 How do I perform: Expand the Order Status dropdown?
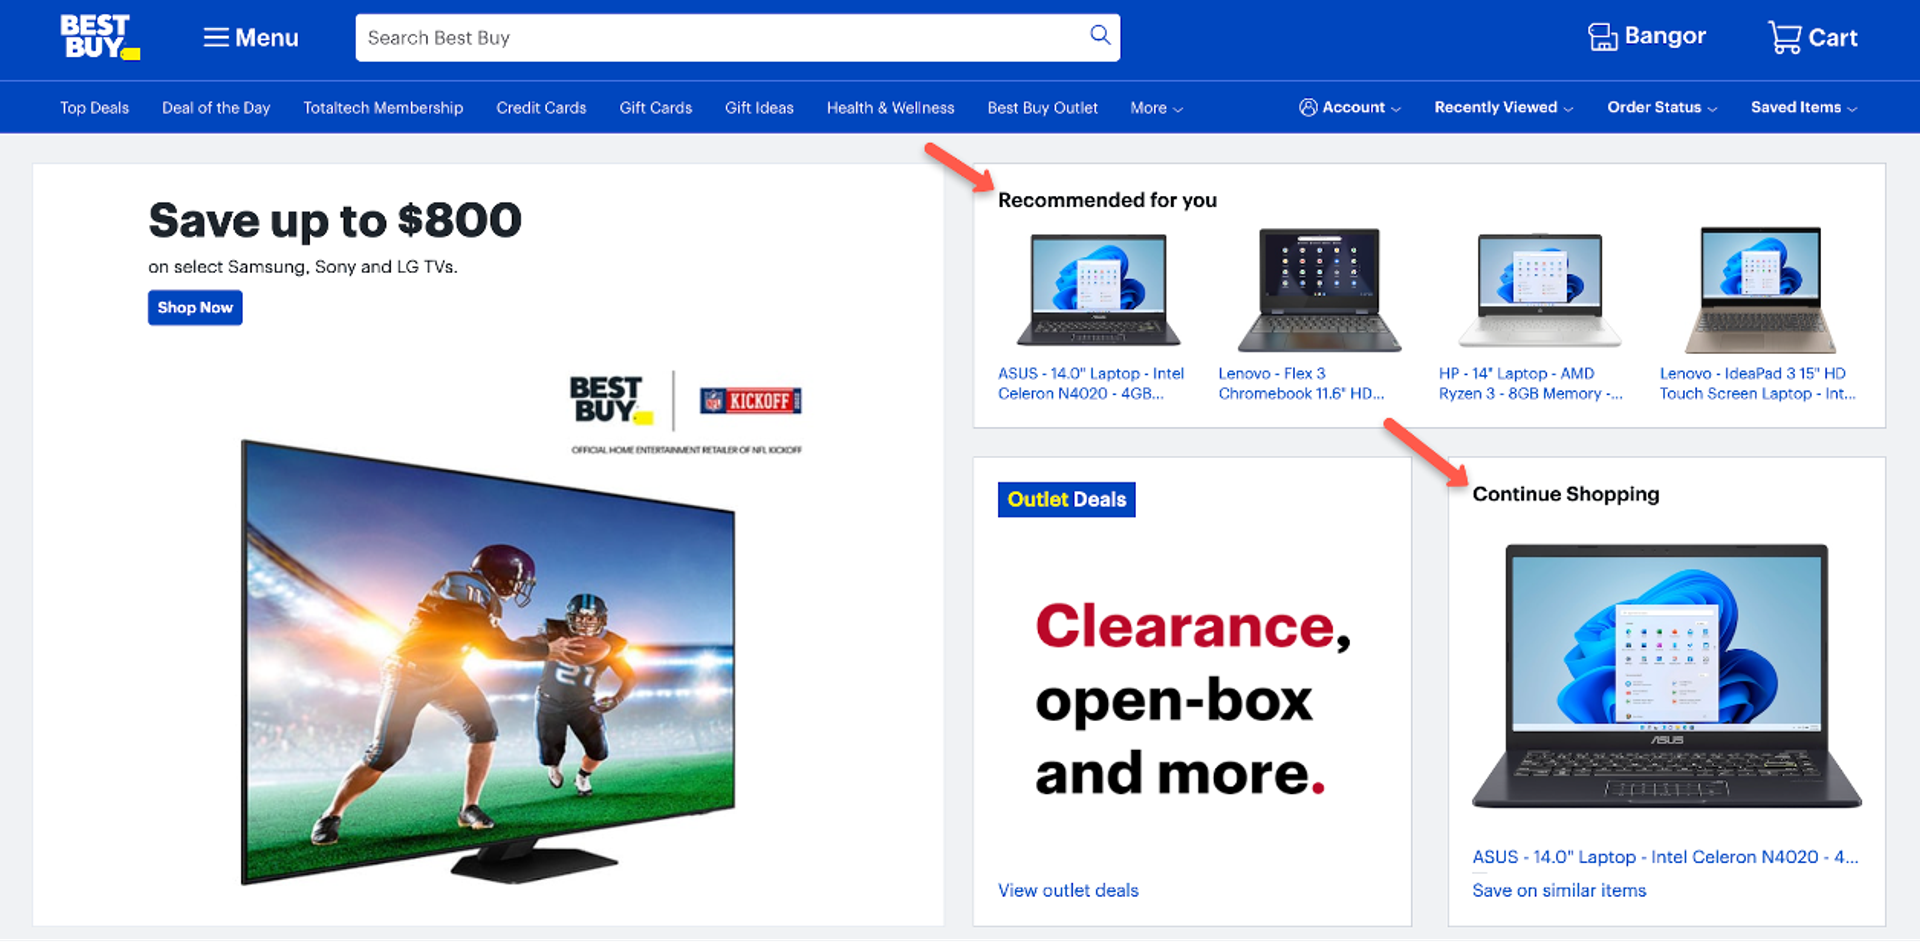1662,107
